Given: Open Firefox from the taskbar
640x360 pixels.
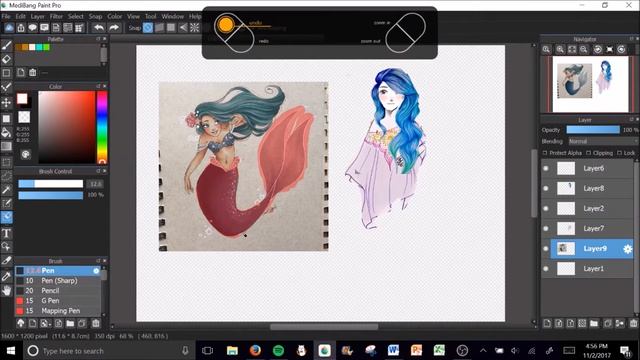Looking at the screenshot, I should (255, 350).
